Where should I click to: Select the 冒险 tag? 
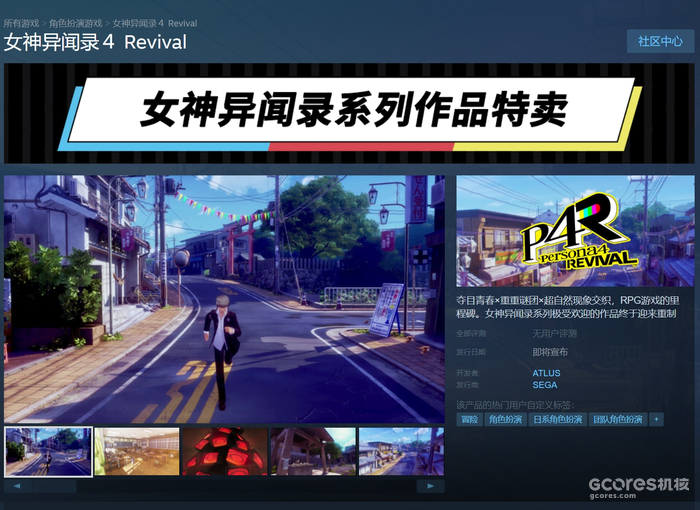click(x=469, y=419)
